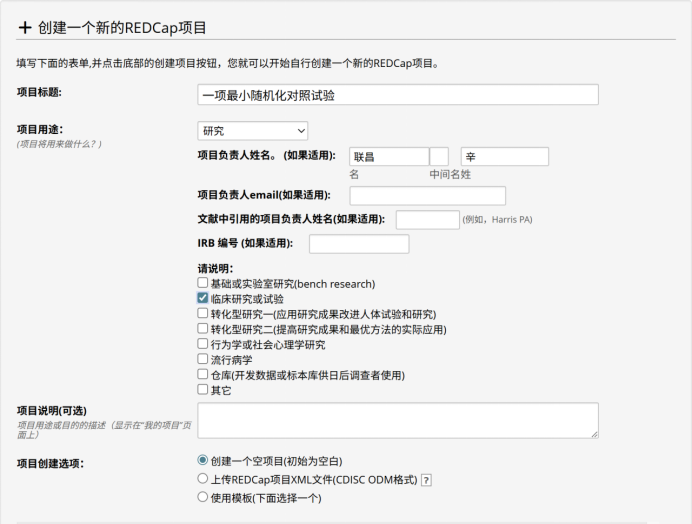The width and height of the screenshot is (692, 524).
Task: Select the 仓库 repository checkbox
Action: 203,374
